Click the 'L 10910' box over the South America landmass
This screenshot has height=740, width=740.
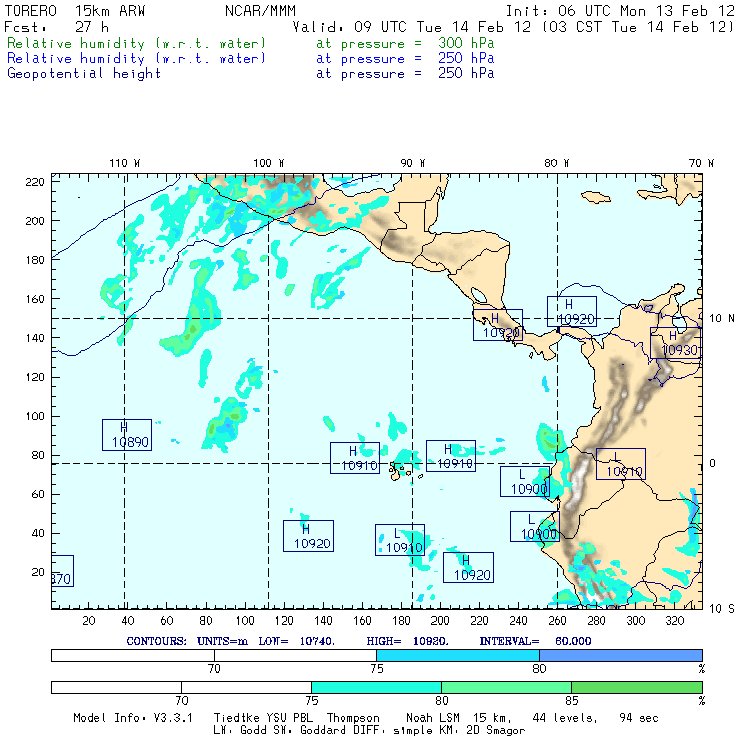pyautogui.click(x=621, y=464)
